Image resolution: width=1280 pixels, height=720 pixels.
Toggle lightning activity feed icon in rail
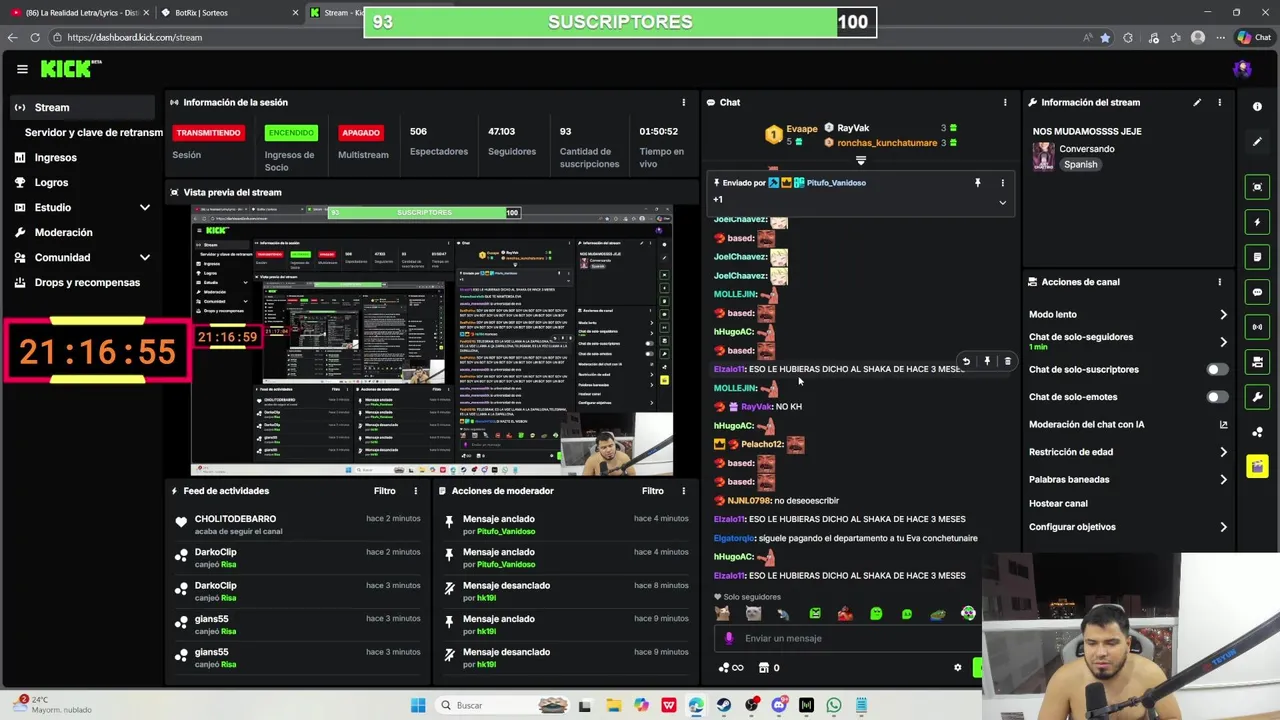pyautogui.click(x=1257, y=222)
